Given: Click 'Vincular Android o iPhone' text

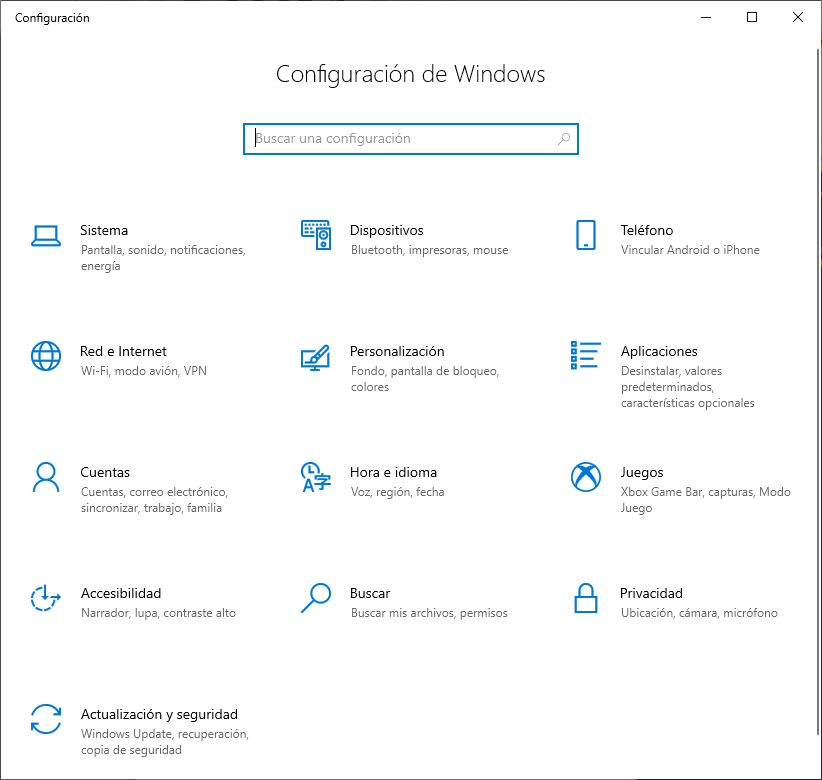Looking at the screenshot, I should pos(690,251).
